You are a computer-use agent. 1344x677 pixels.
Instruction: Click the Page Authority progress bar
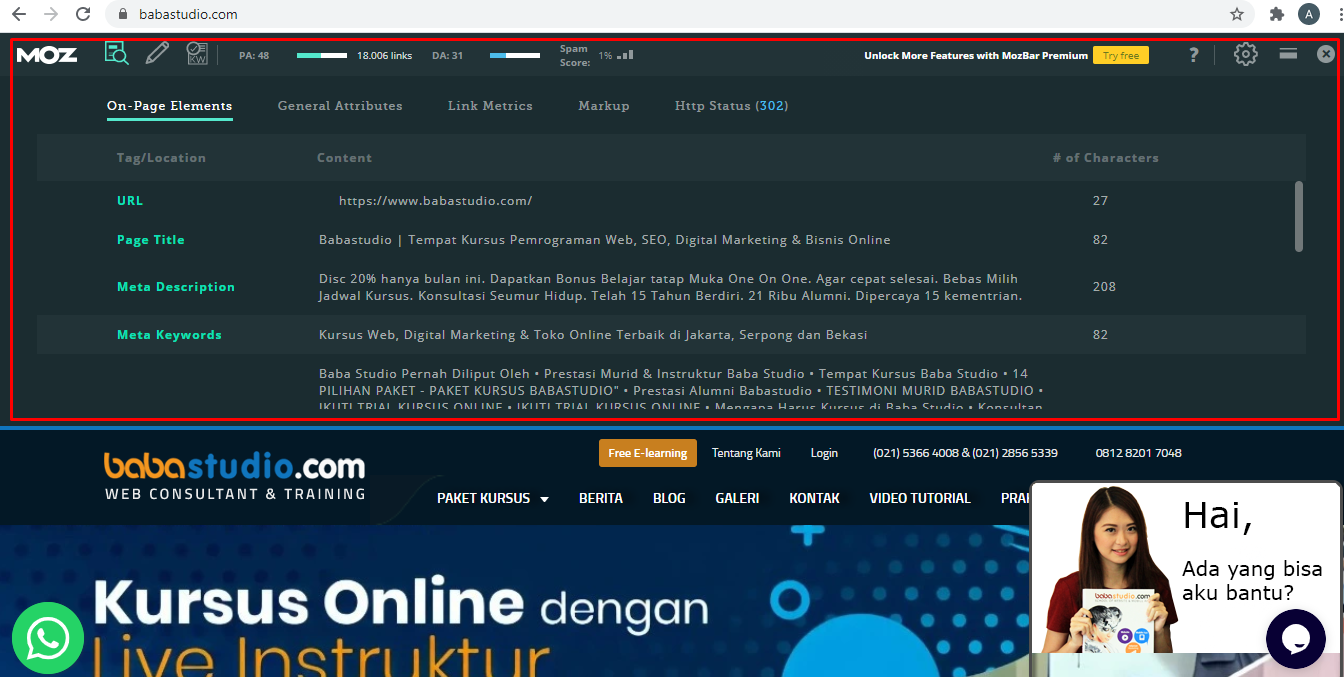(322, 56)
